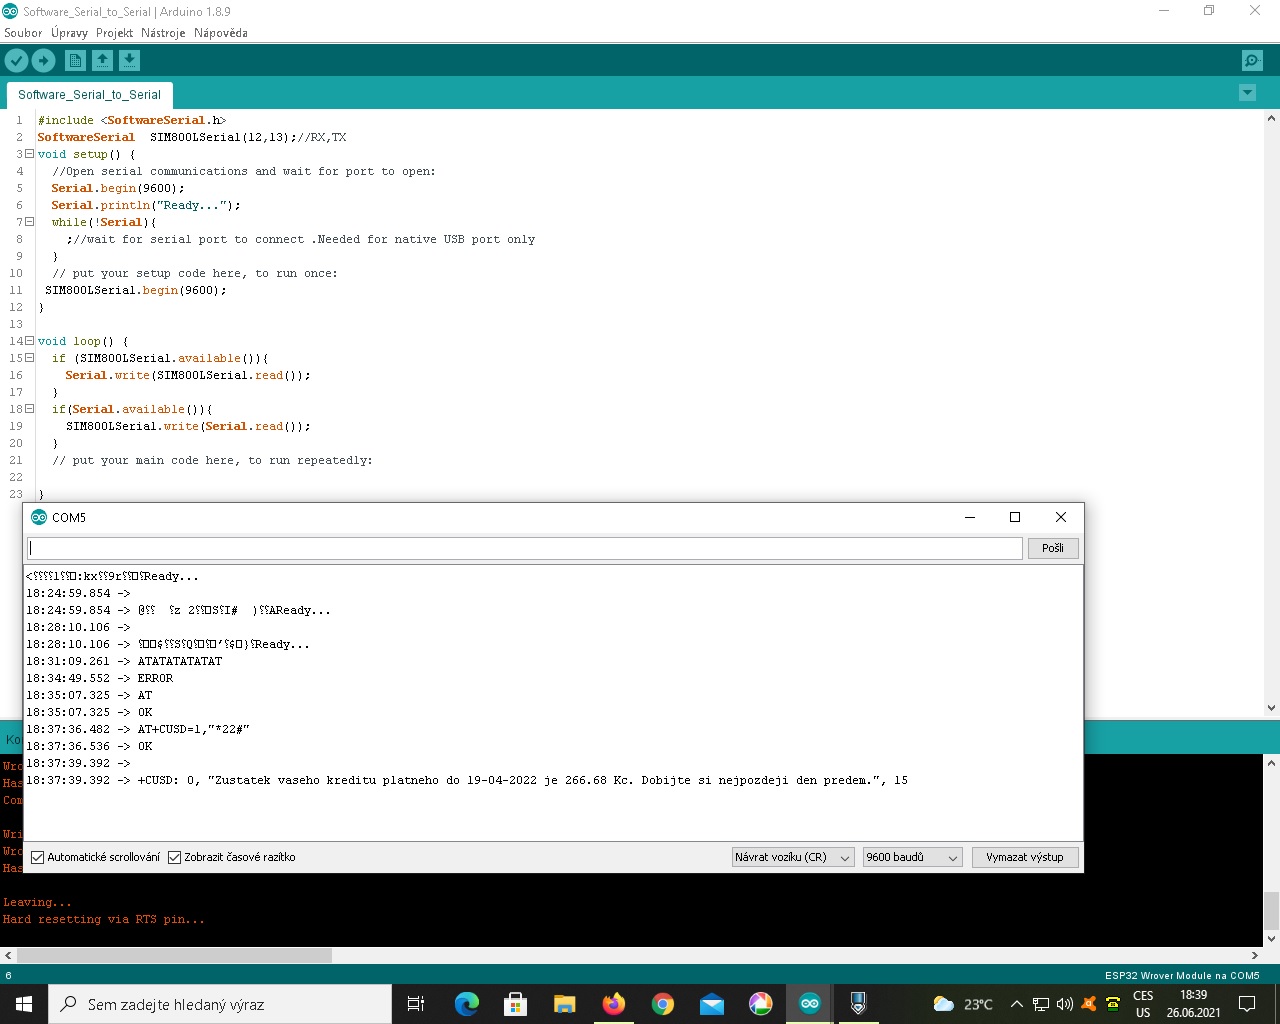Open the Nápověda menu

(221, 33)
